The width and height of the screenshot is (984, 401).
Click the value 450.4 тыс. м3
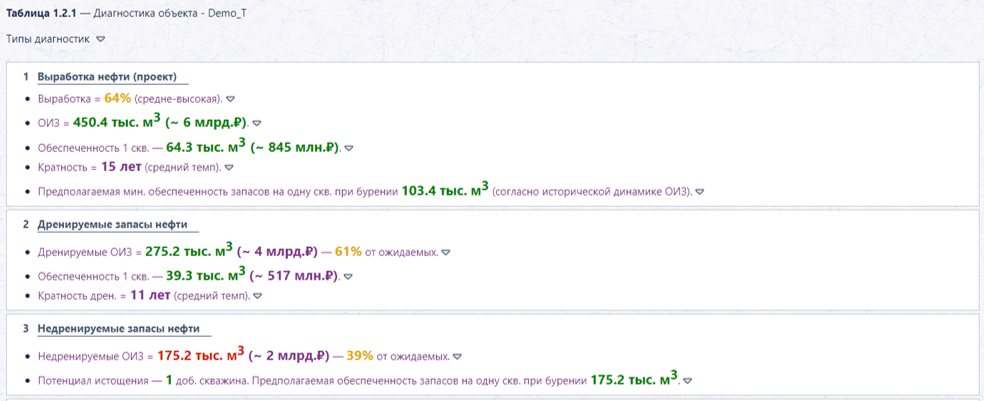[117, 122]
